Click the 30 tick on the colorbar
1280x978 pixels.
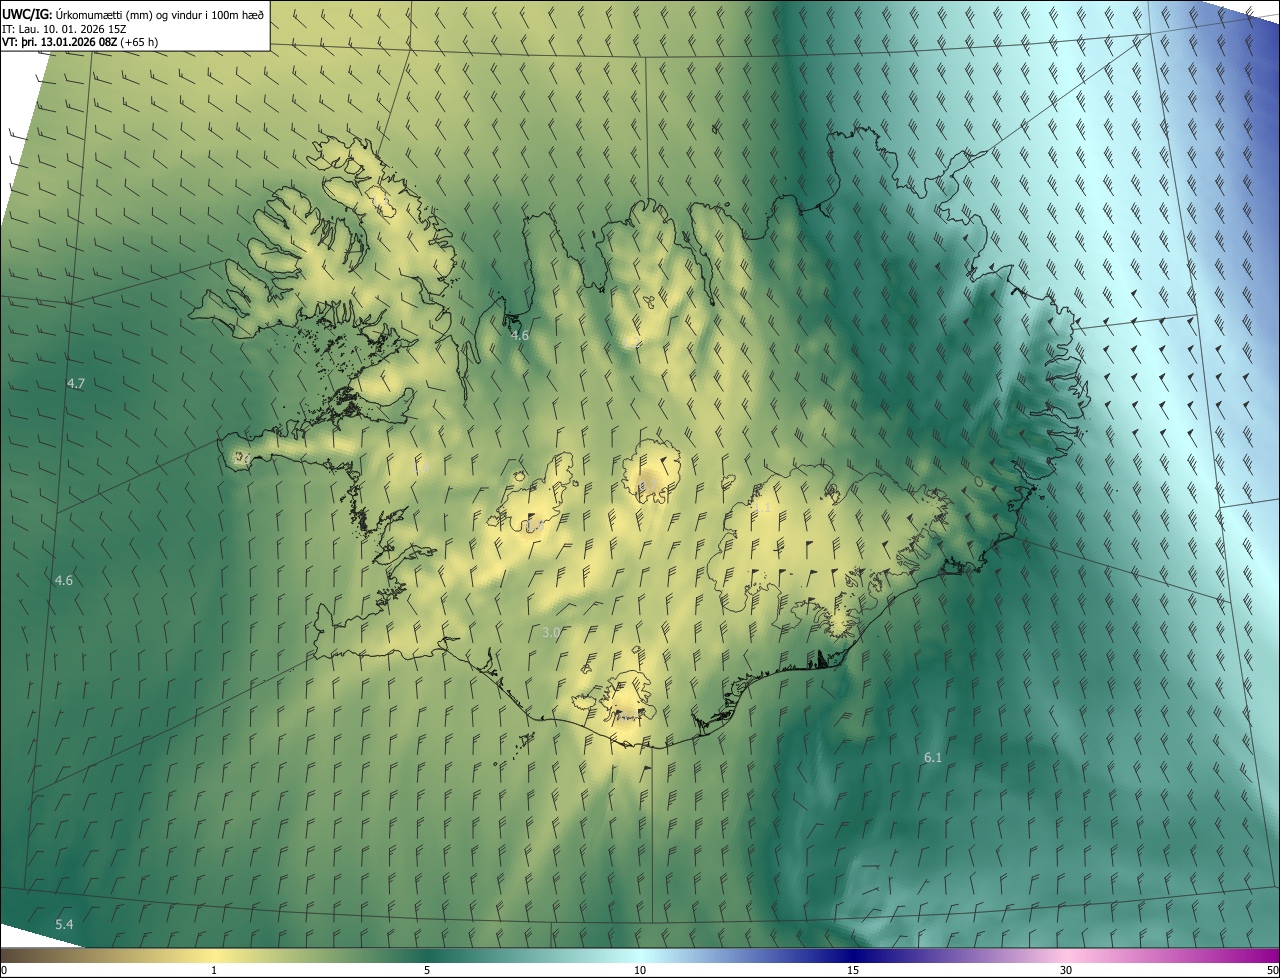click(1066, 970)
